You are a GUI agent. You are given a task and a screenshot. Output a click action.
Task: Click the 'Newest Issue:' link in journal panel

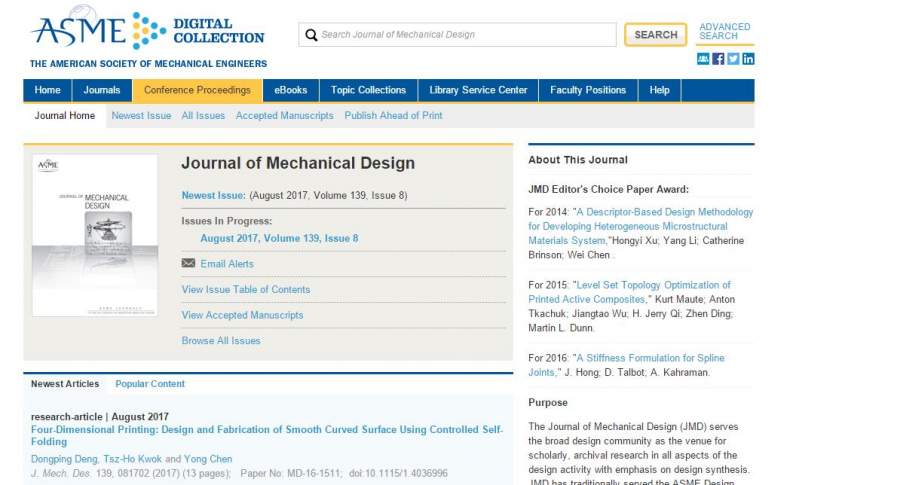[214, 195]
